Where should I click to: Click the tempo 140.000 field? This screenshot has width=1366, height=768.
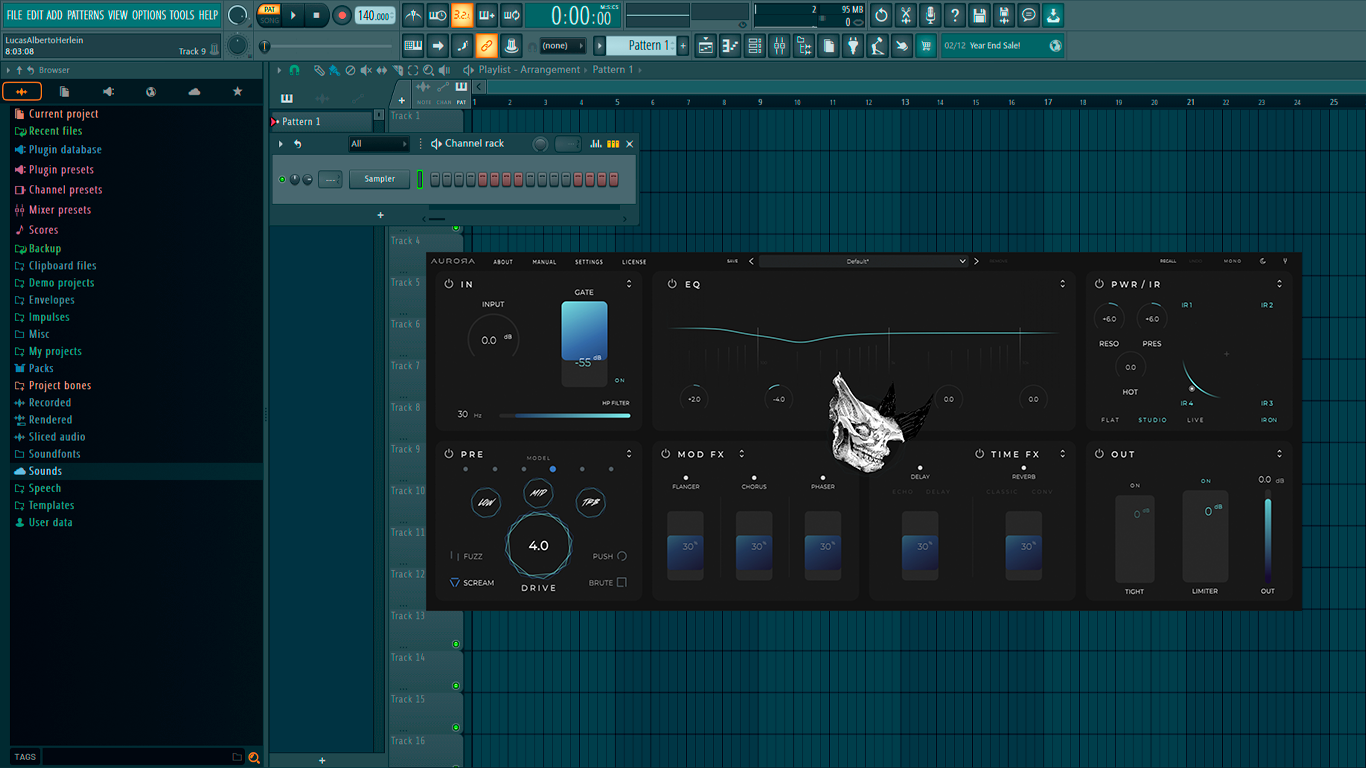click(x=374, y=15)
